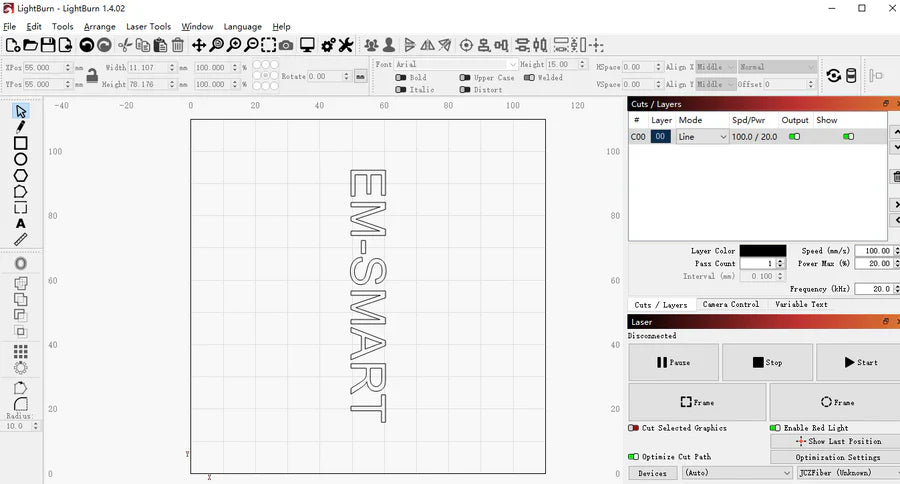Click the Undo arrow icon

click(87, 45)
